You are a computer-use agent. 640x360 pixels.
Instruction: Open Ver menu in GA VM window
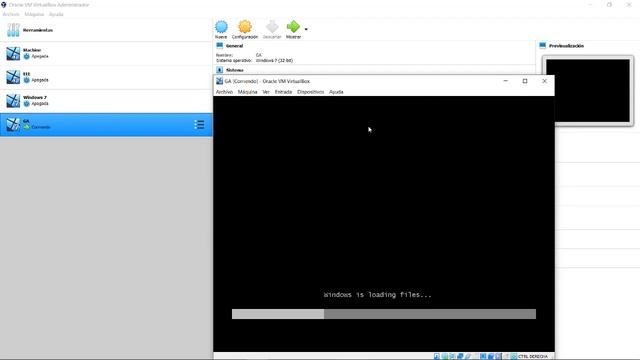[266, 92]
